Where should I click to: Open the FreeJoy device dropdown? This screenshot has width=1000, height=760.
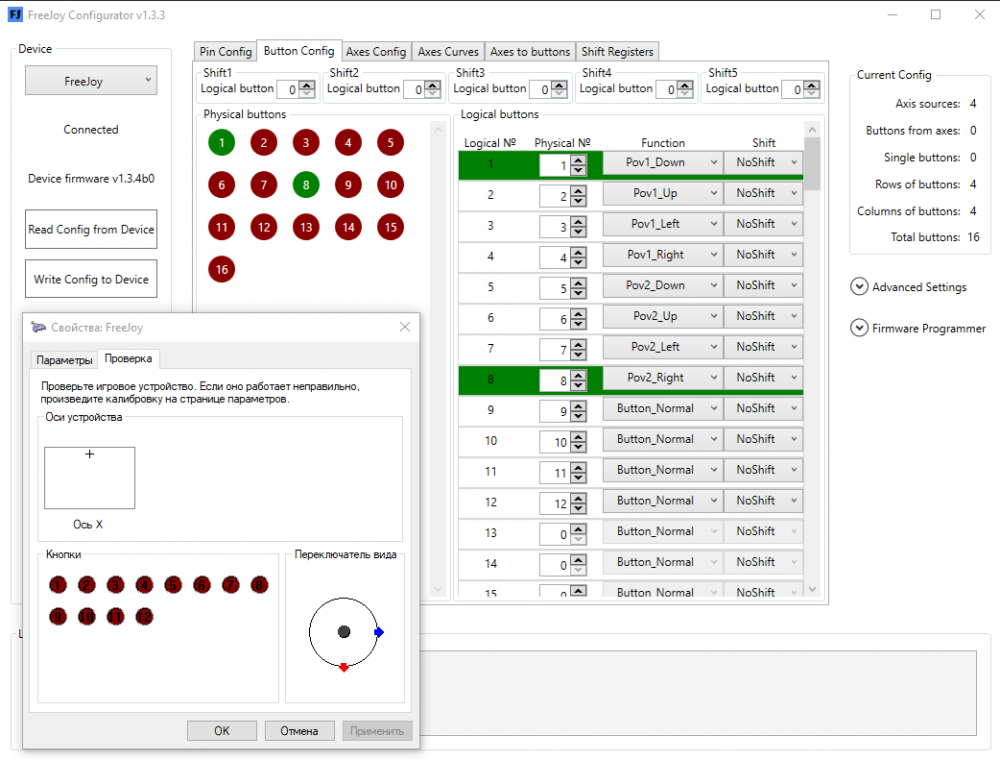tap(91, 80)
